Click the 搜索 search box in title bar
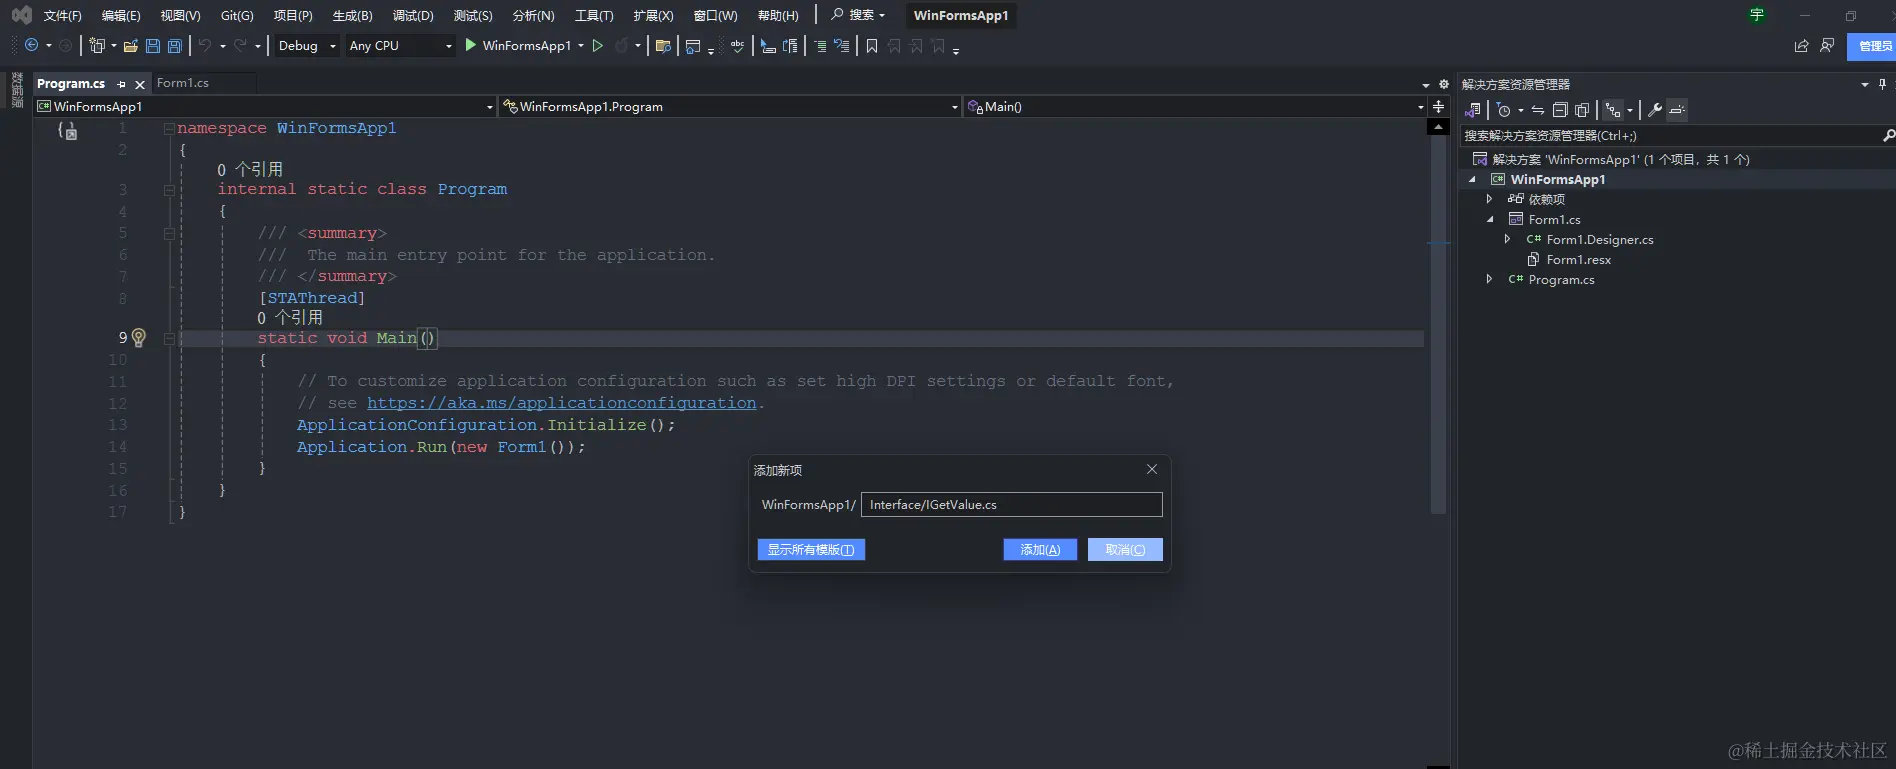This screenshot has height=769, width=1896. (x=859, y=15)
